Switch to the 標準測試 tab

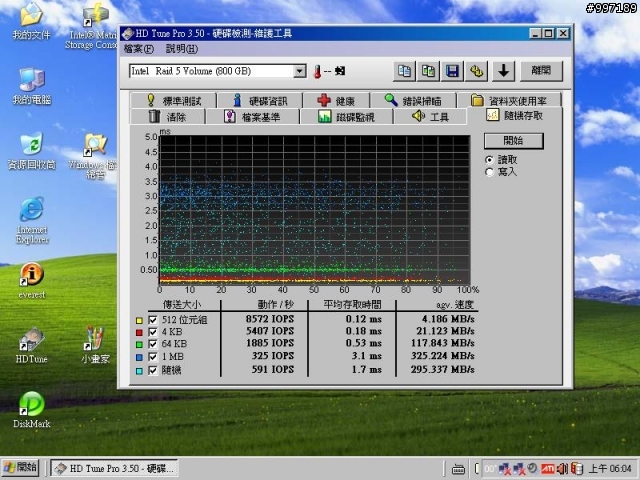point(173,100)
